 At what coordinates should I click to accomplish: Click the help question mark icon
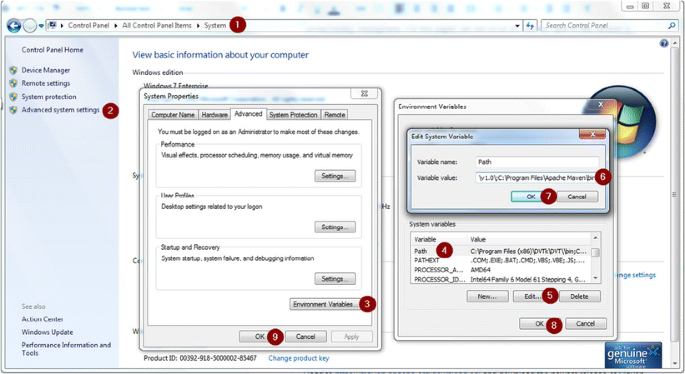pos(664,43)
